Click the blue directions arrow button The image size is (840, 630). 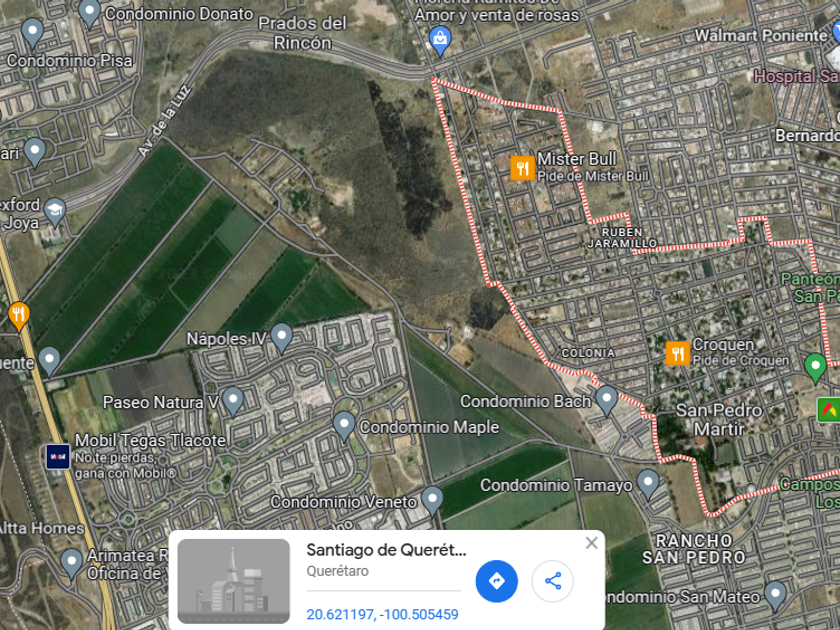click(496, 581)
